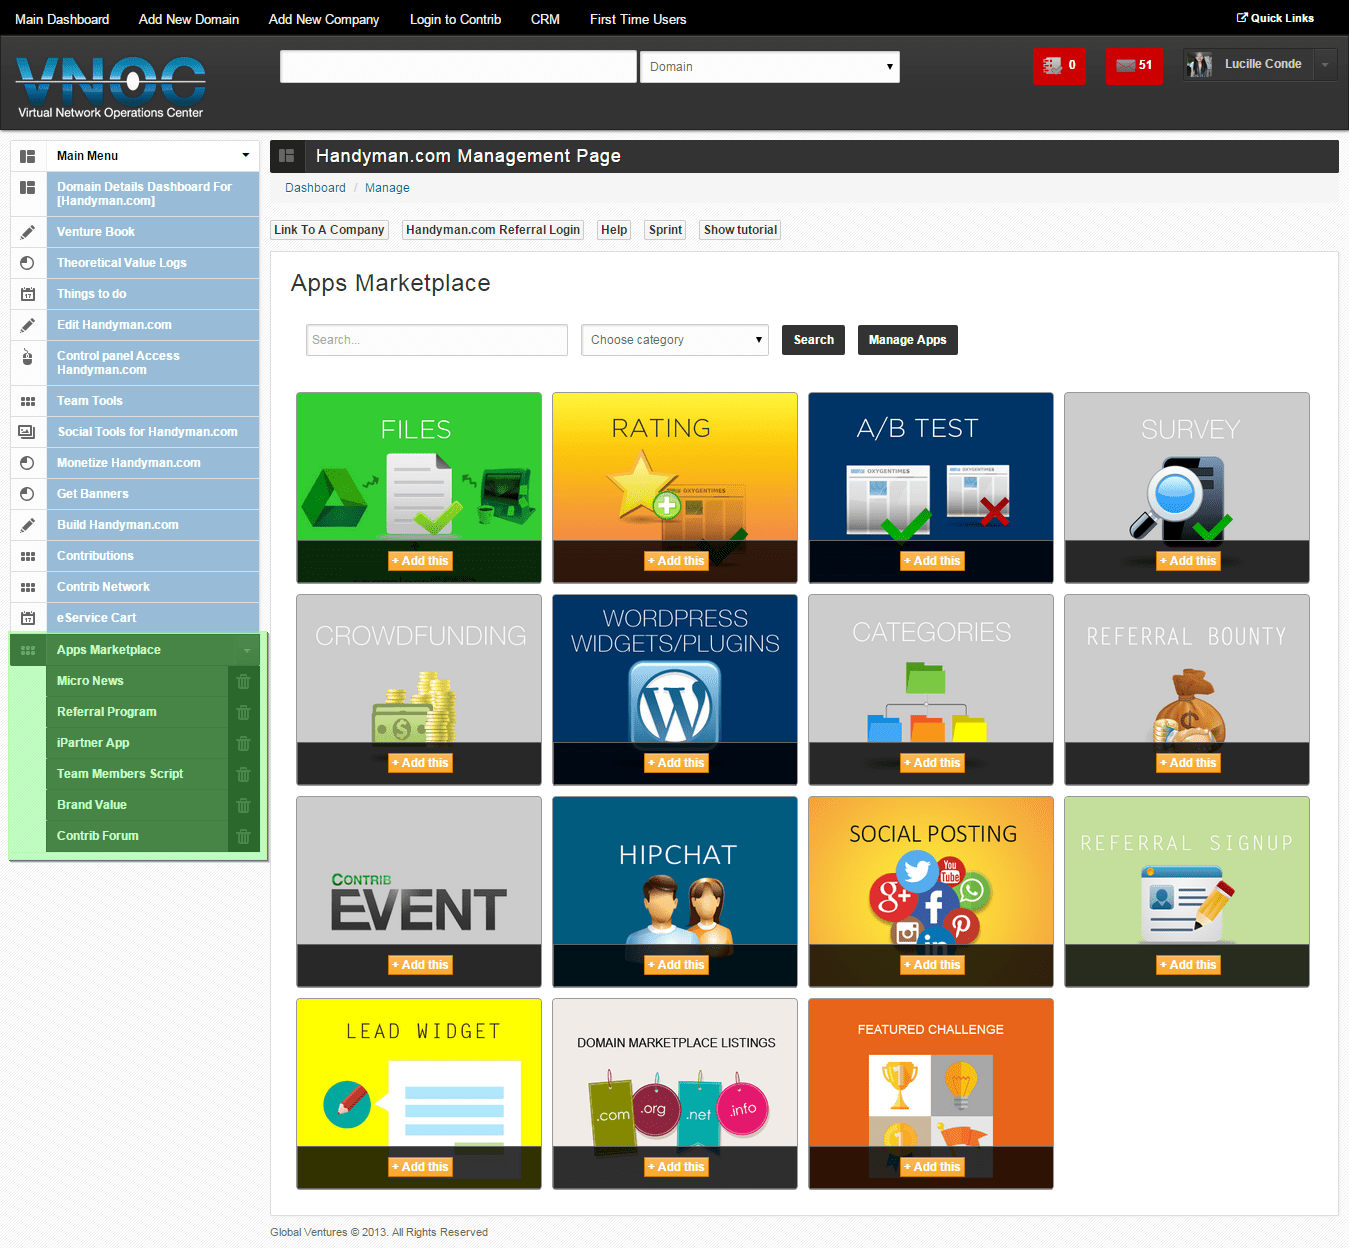1349x1248 pixels.
Task: Delete Micro News app via trash icon
Action: (x=243, y=681)
